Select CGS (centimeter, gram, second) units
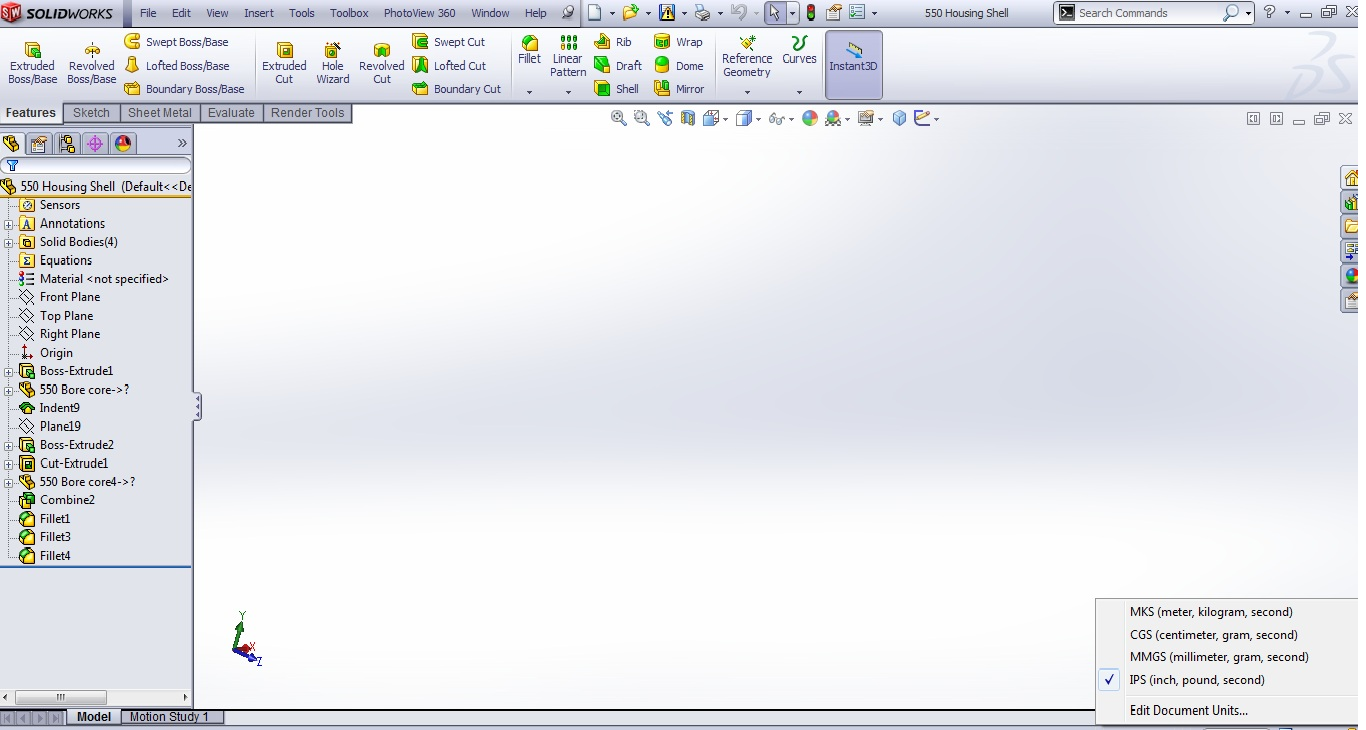 click(x=1213, y=635)
